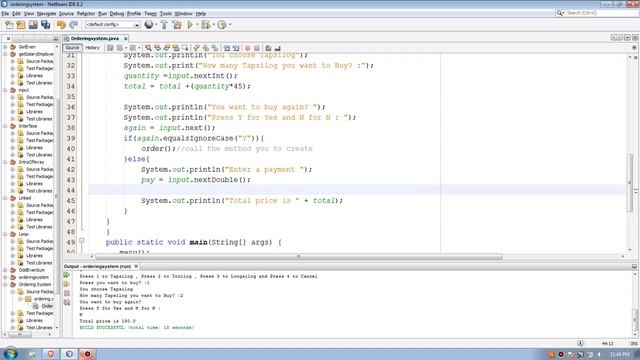
Task: Click the Profile Project icon
Action: 222,25
